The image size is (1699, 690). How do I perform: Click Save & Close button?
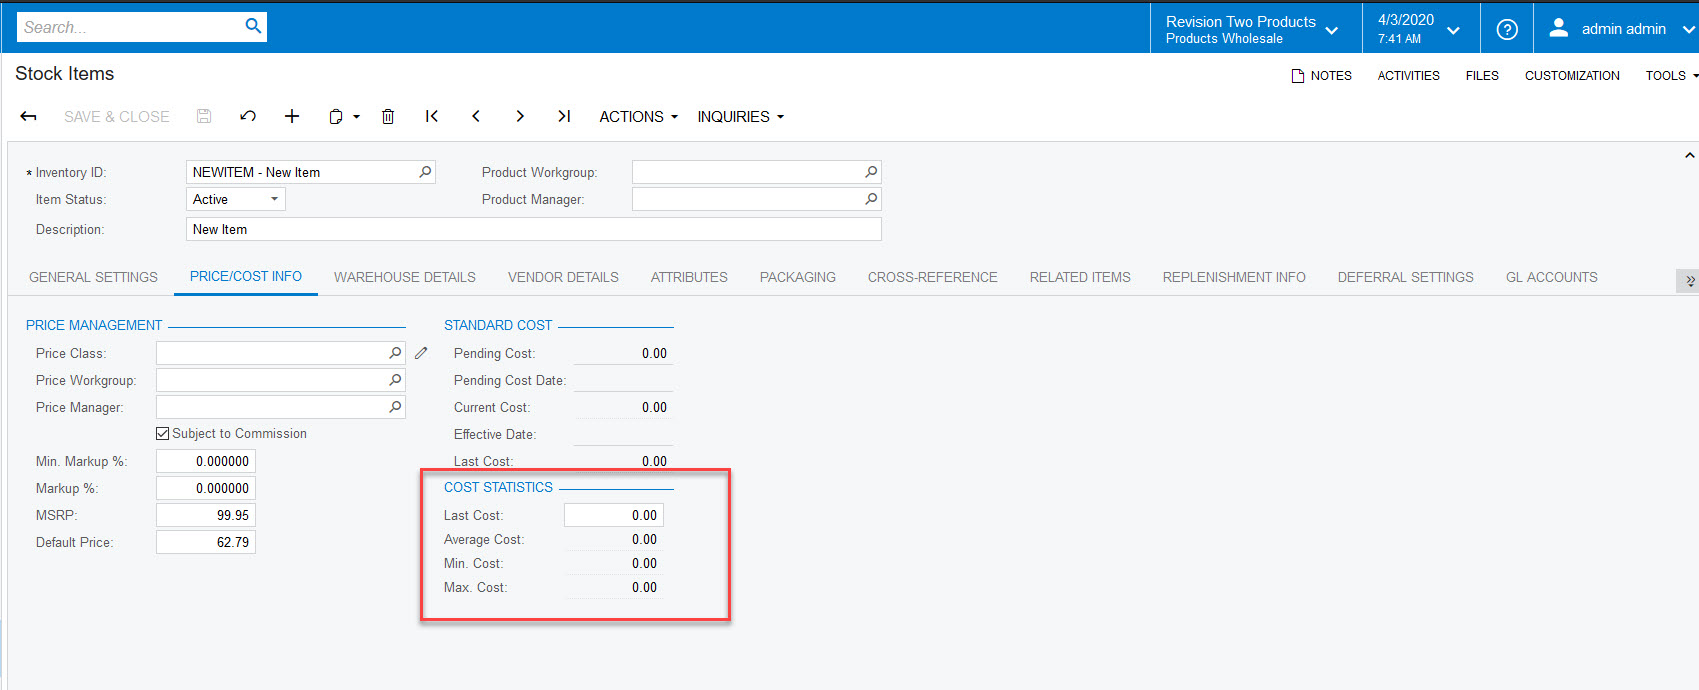tap(116, 116)
